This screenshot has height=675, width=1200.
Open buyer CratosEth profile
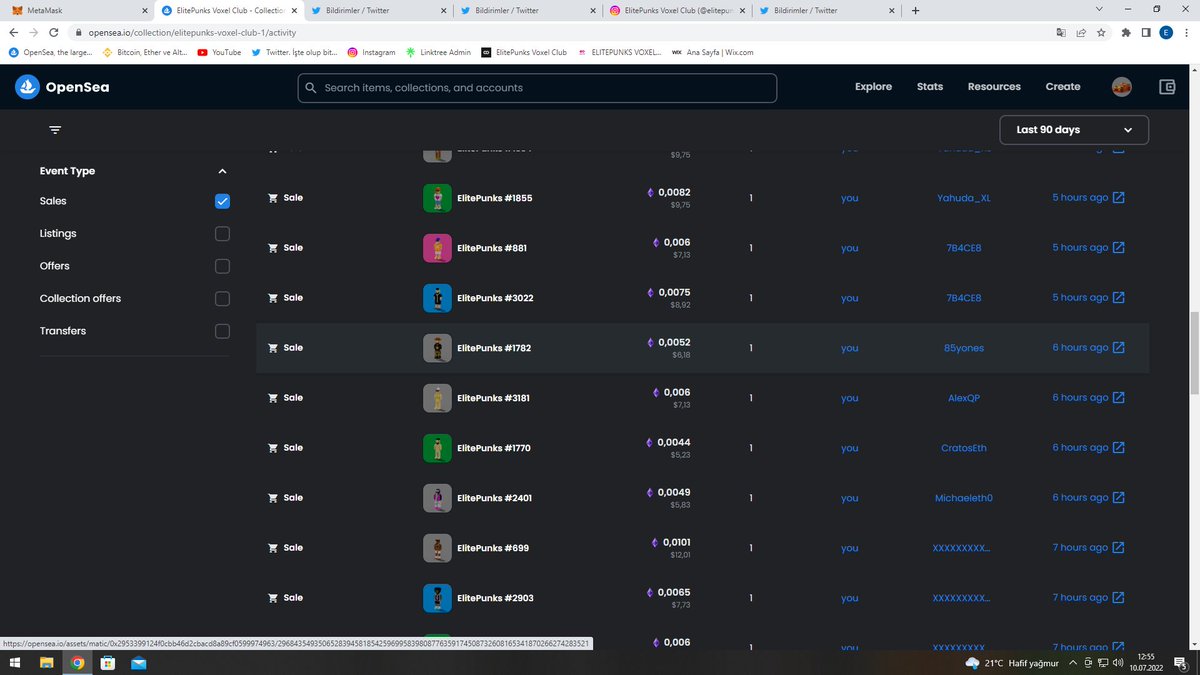[964, 448]
